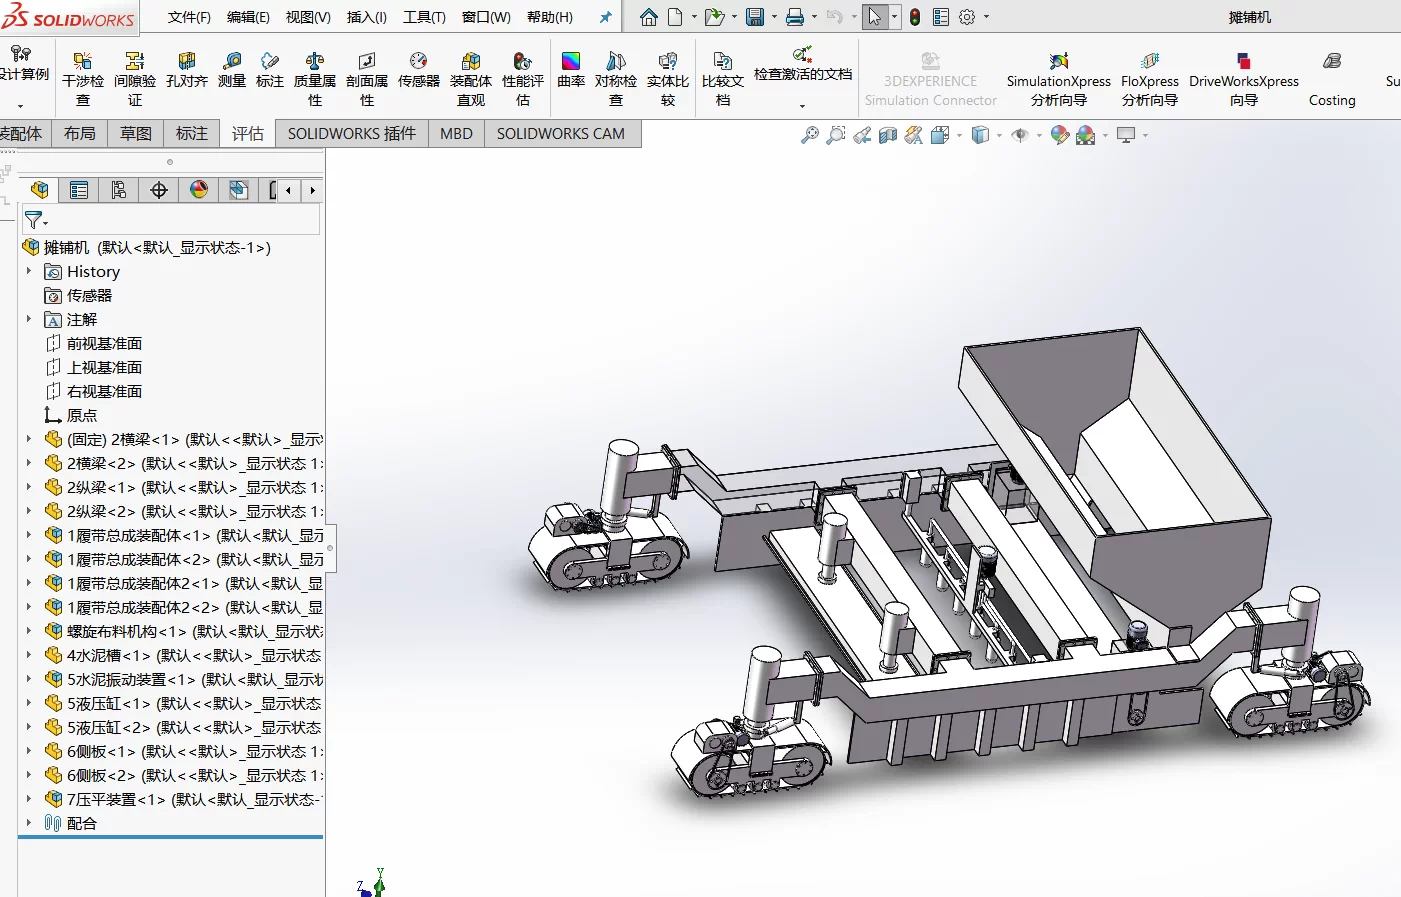Expand the 配合 mates folder
The width and height of the screenshot is (1401, 897).
tap(29, 823)
